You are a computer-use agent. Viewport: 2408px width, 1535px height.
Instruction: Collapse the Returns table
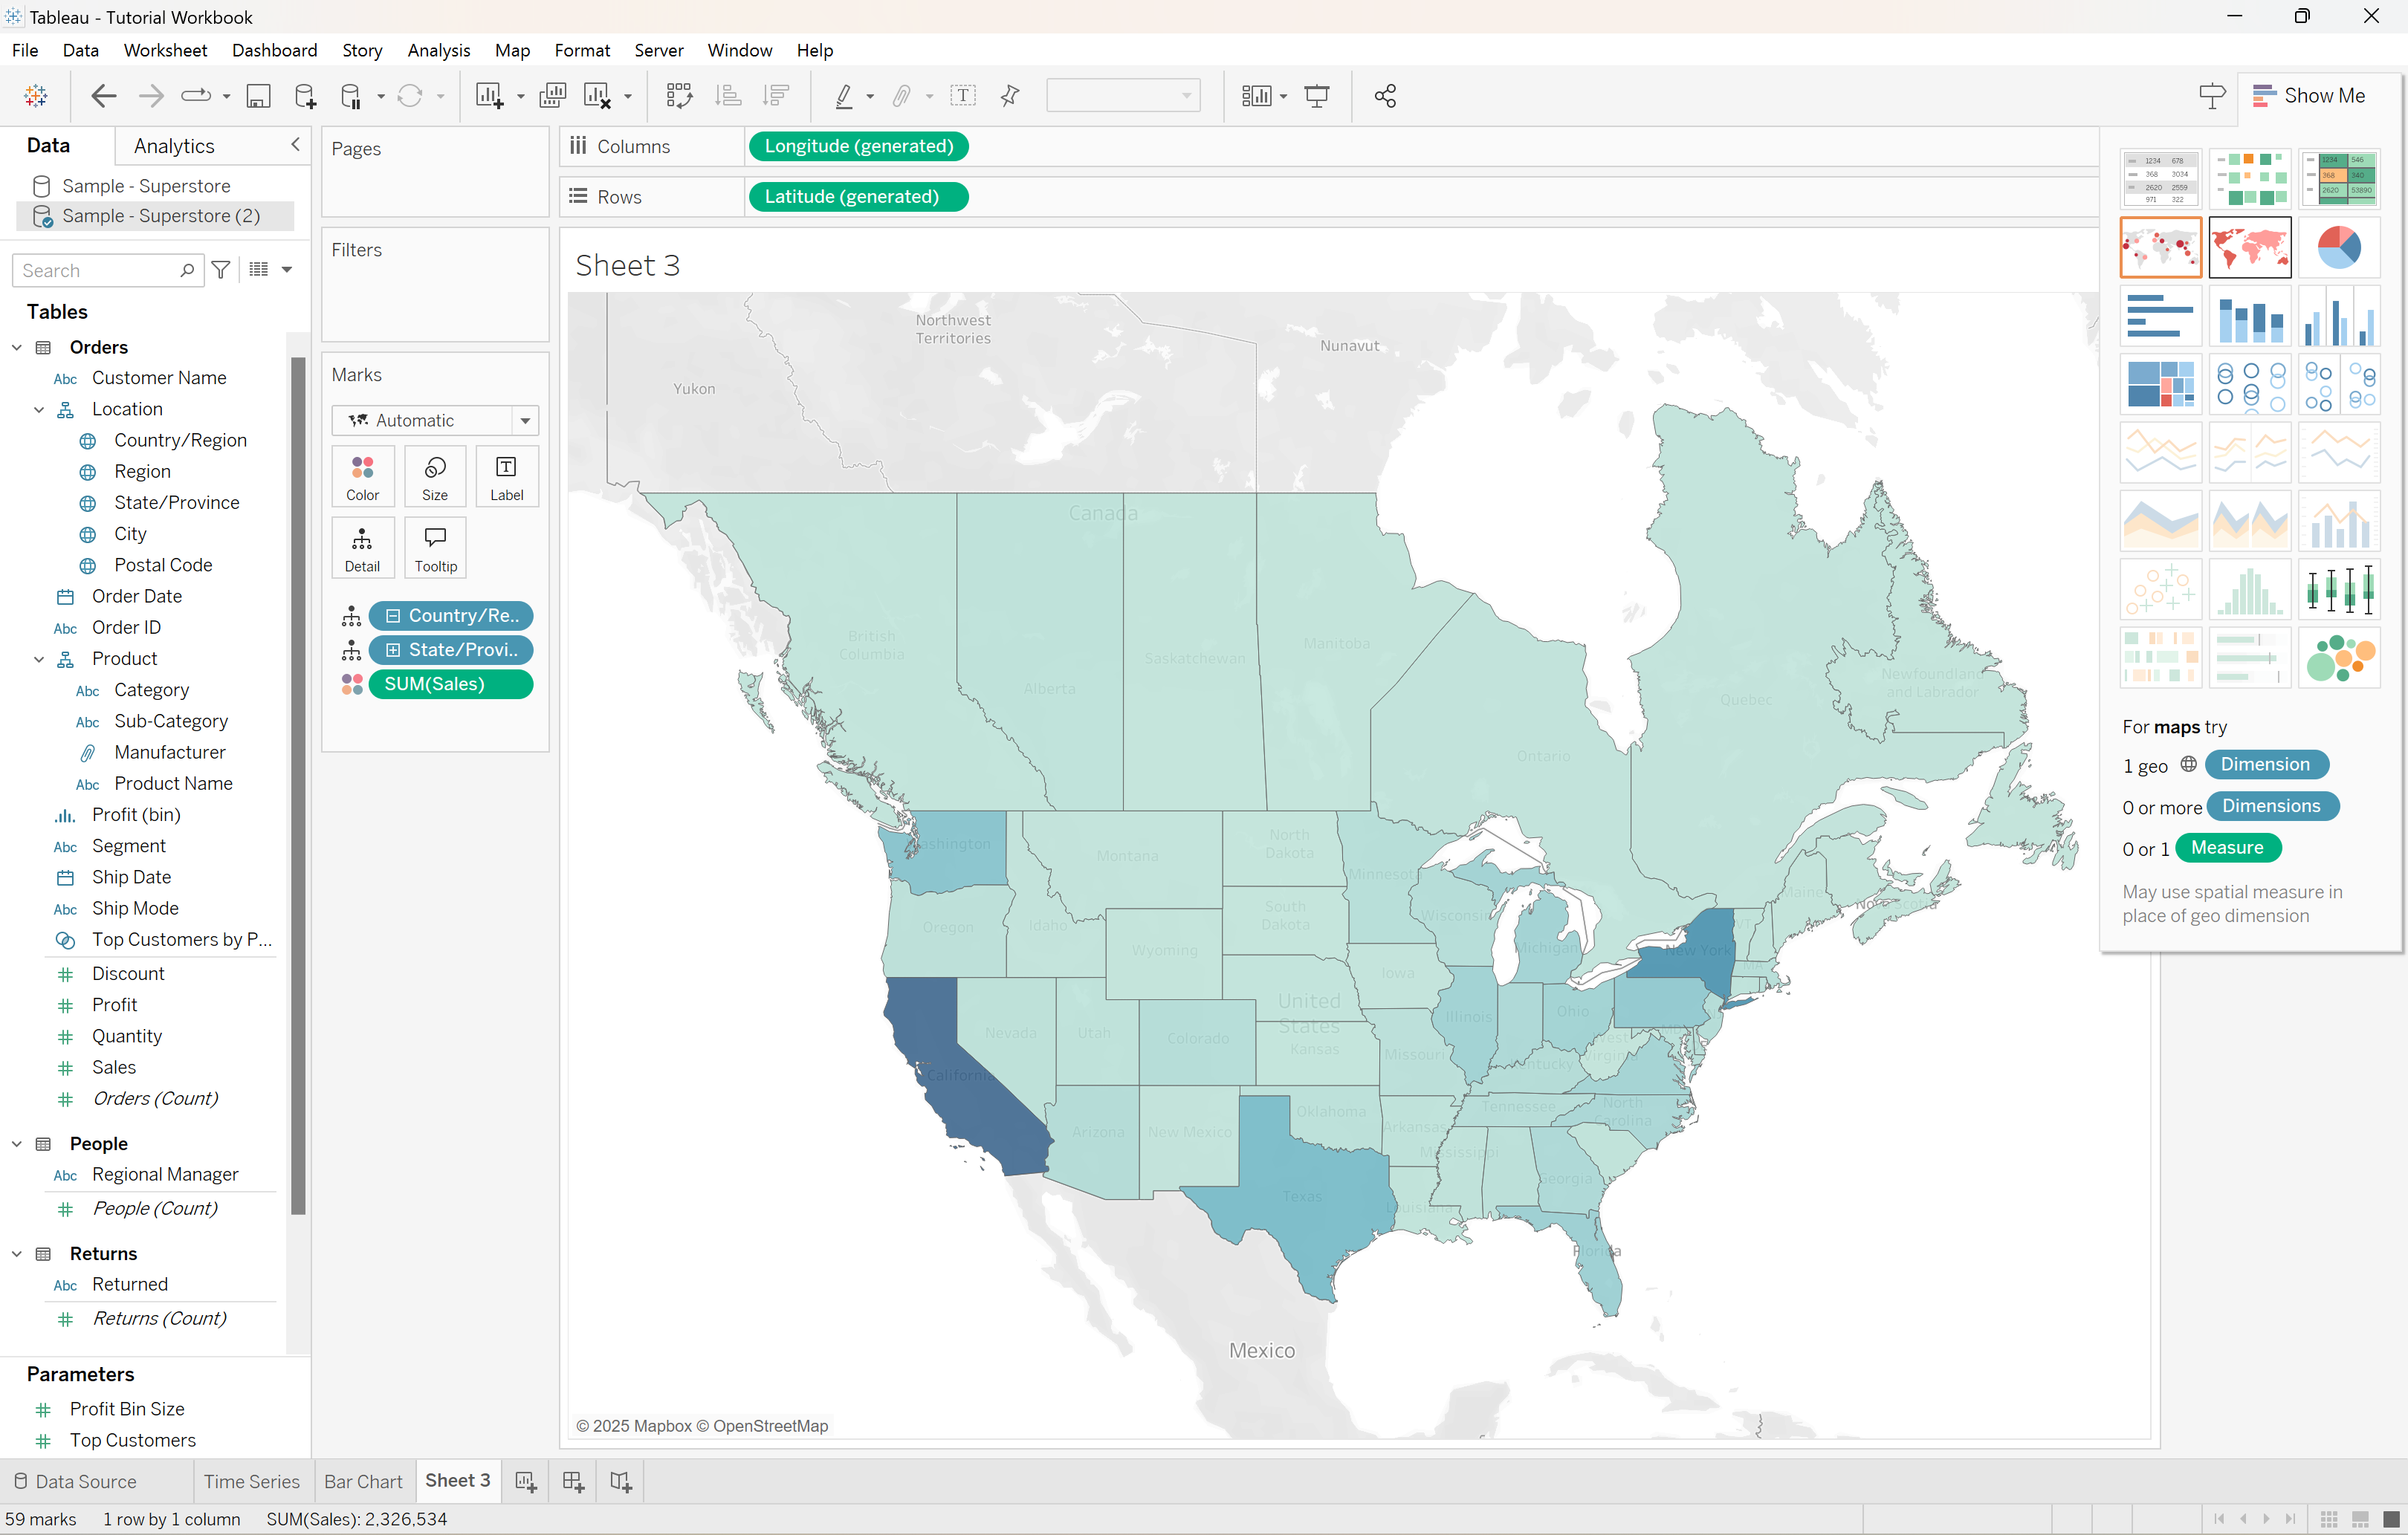[17, 1254]
